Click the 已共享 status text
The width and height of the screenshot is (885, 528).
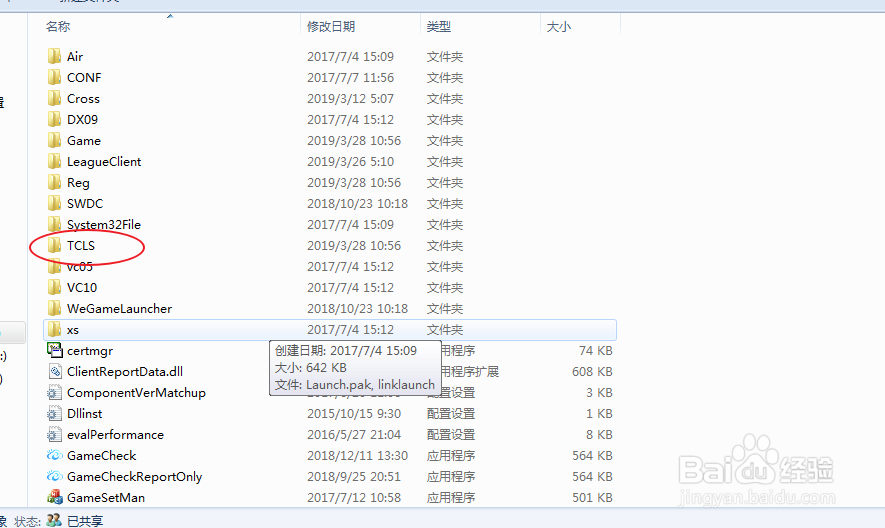click(85, 521)
